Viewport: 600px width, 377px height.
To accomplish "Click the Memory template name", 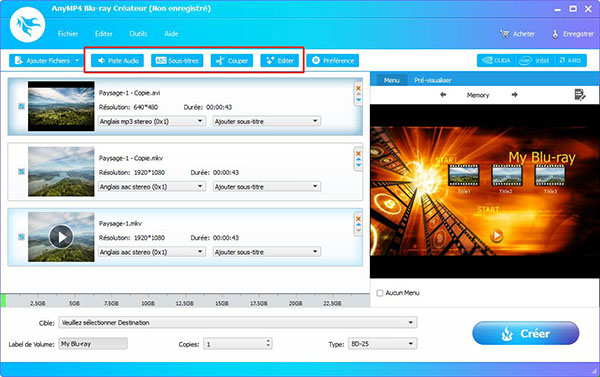I will (478, 95).
